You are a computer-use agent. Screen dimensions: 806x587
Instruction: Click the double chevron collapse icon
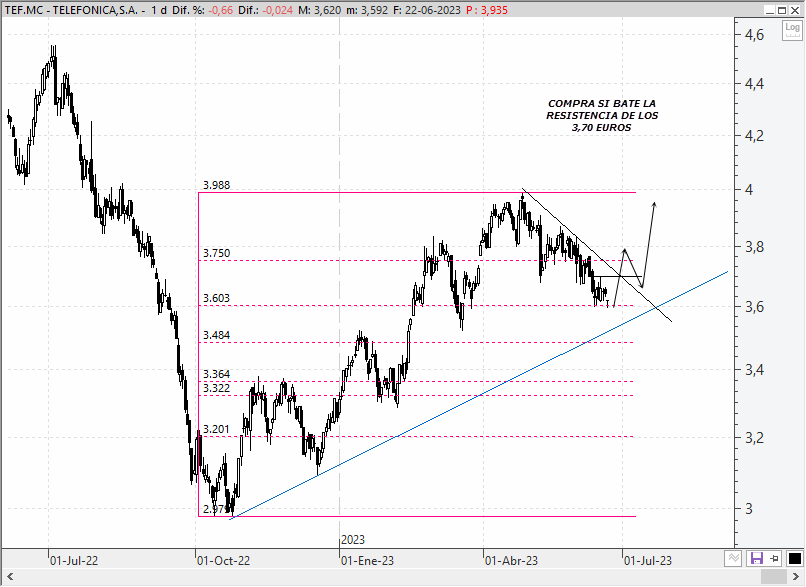(x=734, y=558)
